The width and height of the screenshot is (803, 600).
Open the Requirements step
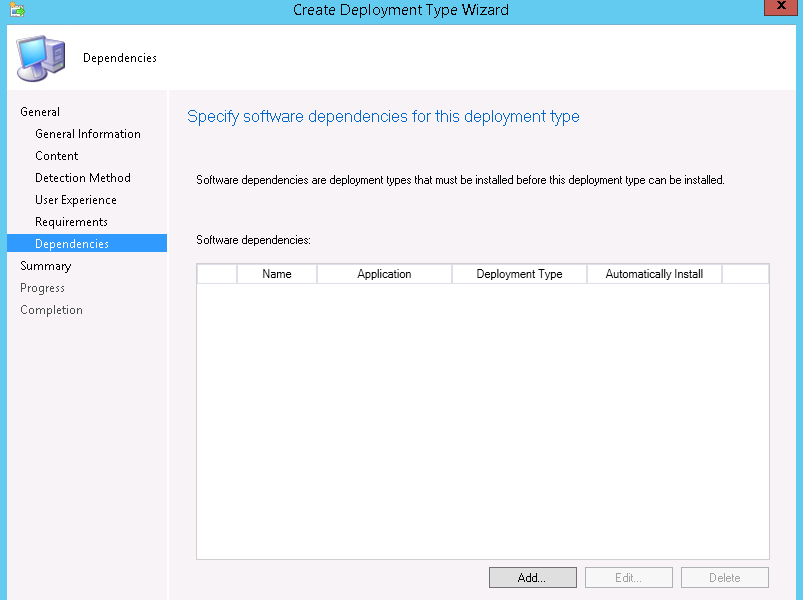(71, 222)
